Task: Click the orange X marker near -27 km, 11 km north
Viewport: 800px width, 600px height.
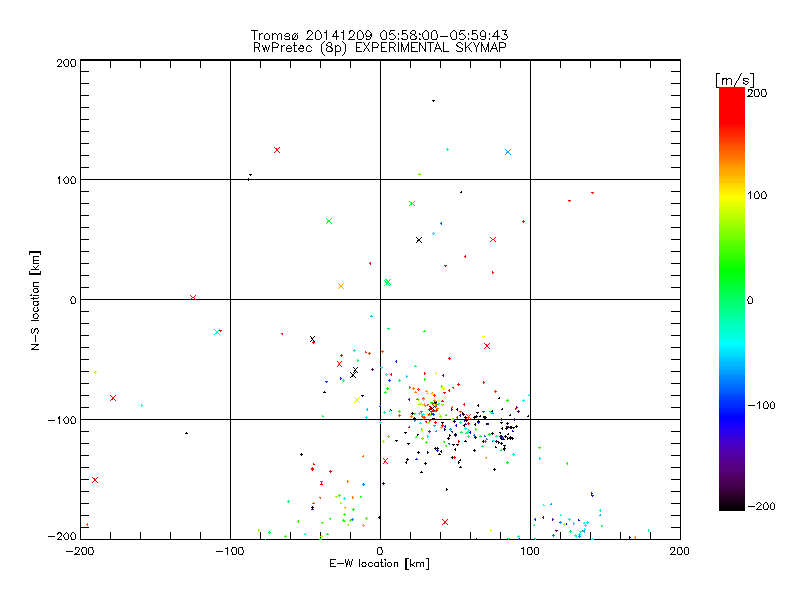Action: coord(341,286)
